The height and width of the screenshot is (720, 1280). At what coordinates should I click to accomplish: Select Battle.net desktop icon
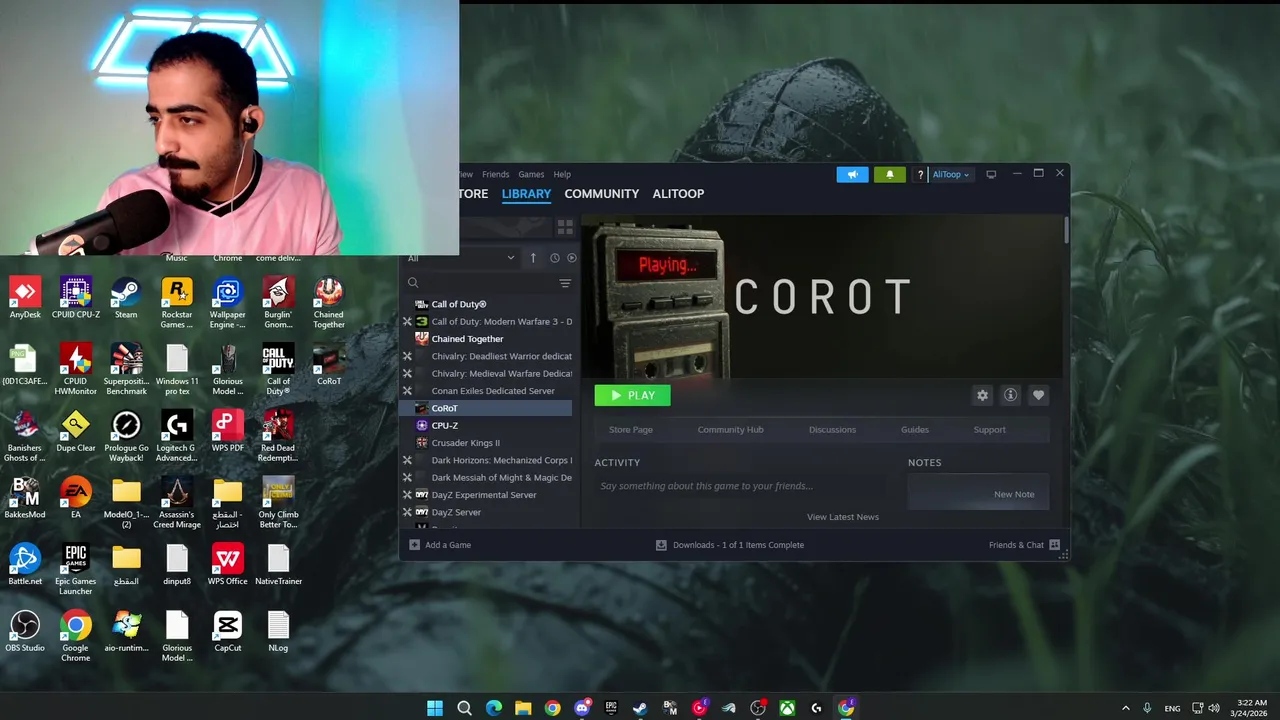[25, 565]
